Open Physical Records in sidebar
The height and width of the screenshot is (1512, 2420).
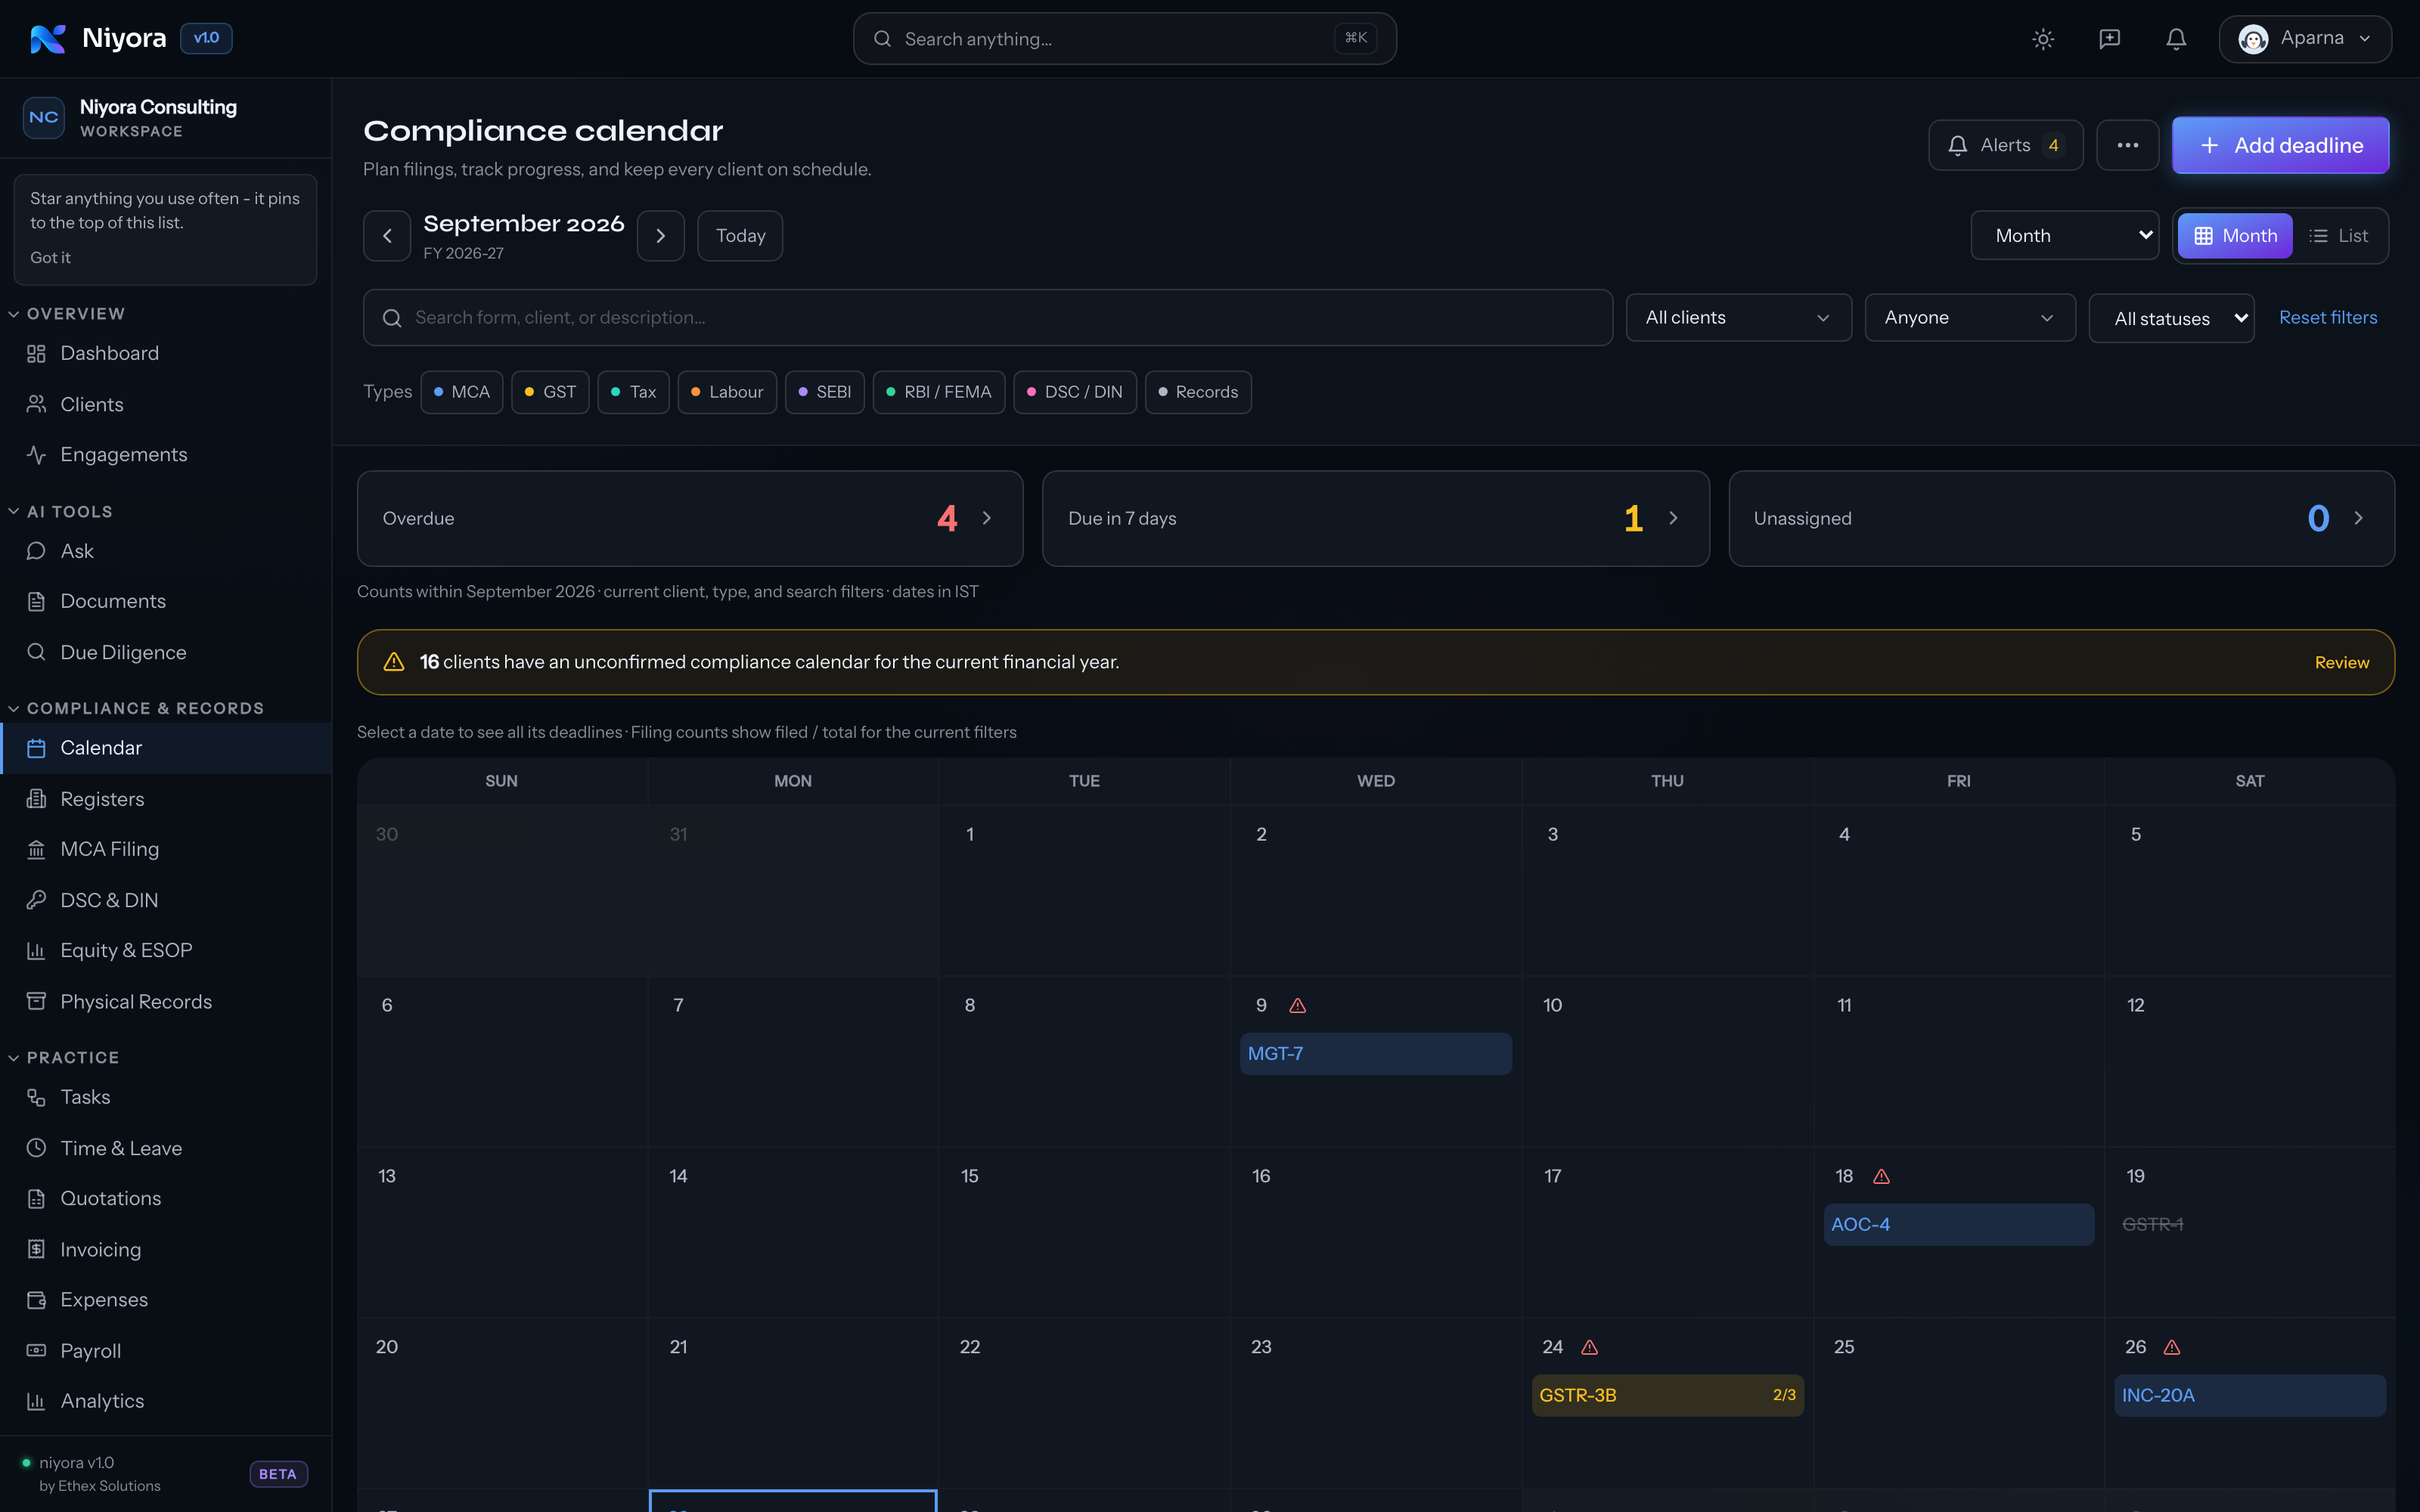166,1001
